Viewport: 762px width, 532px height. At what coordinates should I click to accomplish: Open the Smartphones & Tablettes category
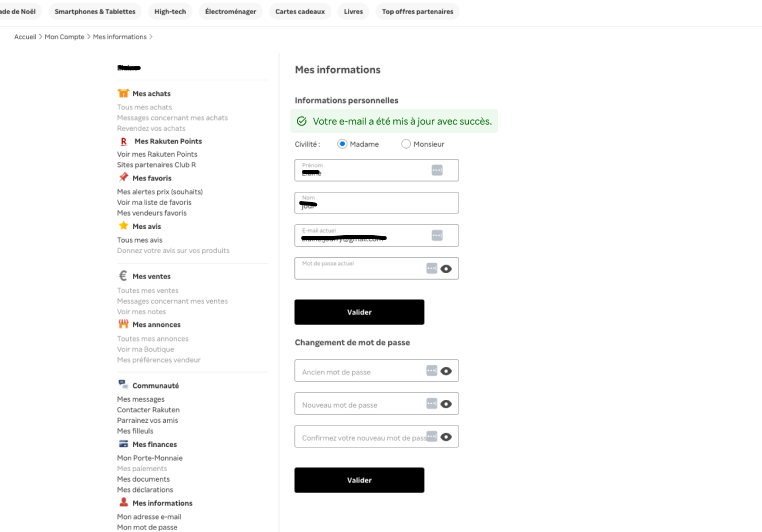[95, 12]
